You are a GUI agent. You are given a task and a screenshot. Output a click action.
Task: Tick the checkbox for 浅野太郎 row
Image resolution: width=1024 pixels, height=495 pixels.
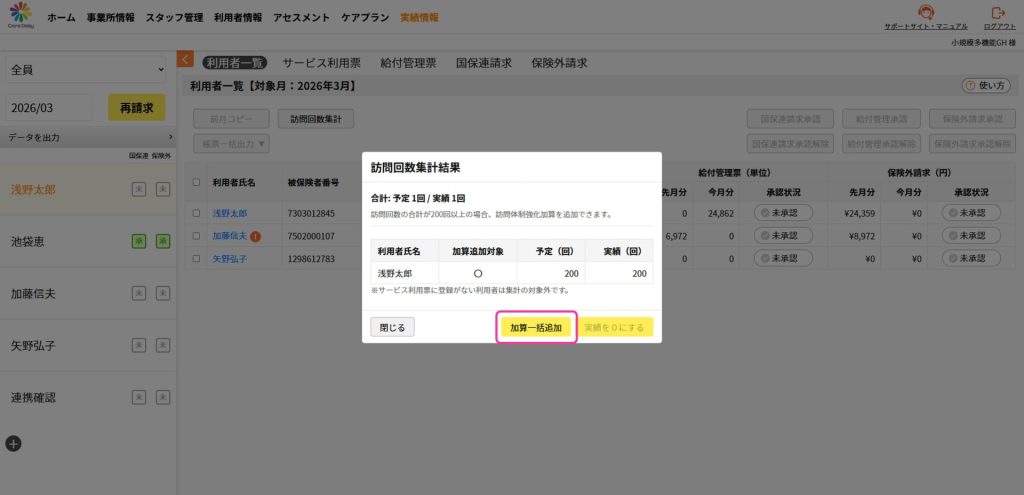click(196, 213)
